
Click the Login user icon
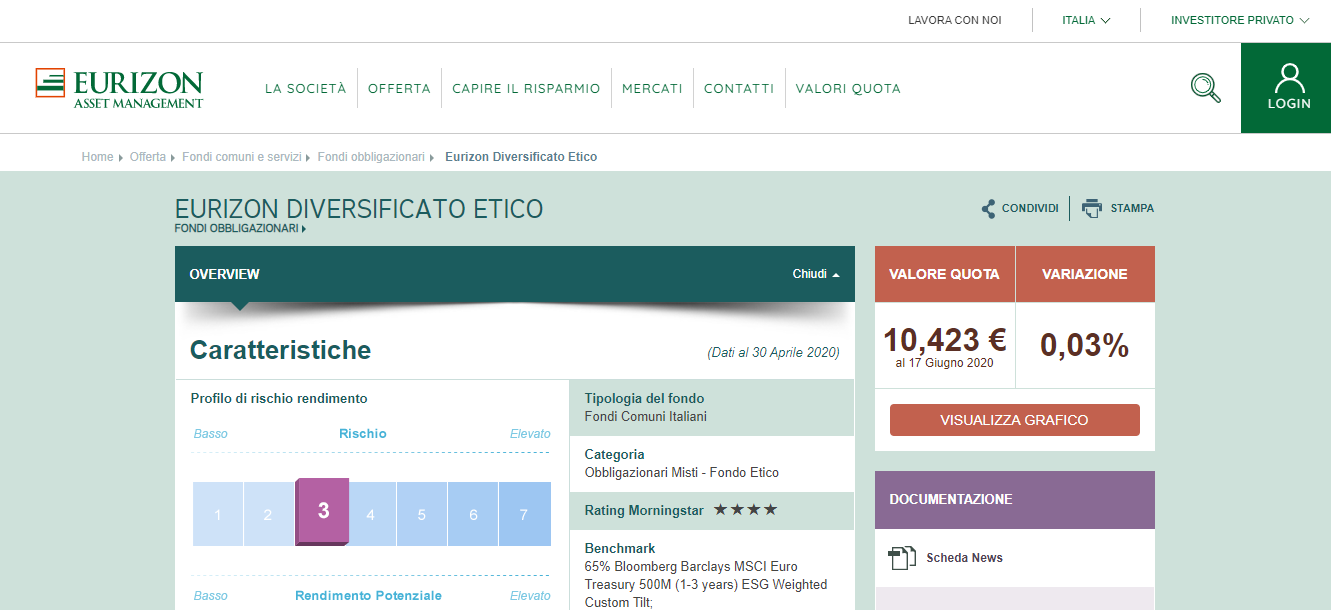pyautogui.click(x=1289, y=78)
